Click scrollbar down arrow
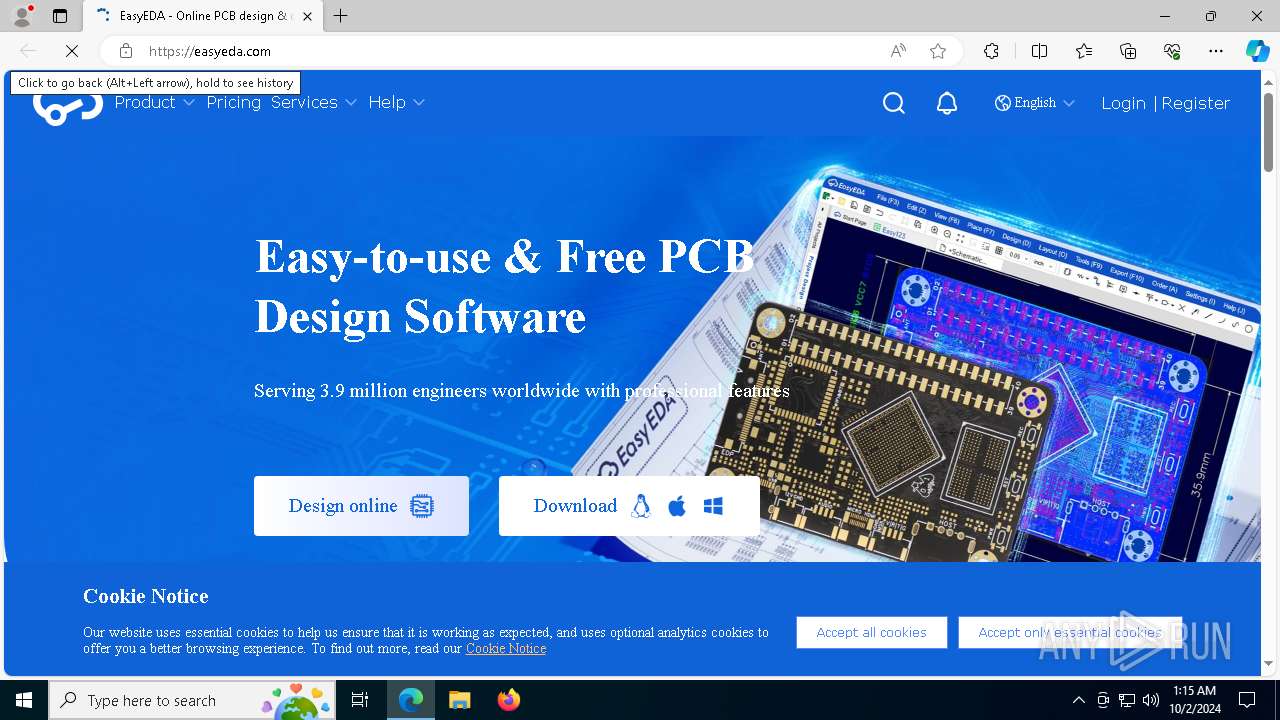Viewport: 1280px width, 720px height. [x=1269, y=664]
